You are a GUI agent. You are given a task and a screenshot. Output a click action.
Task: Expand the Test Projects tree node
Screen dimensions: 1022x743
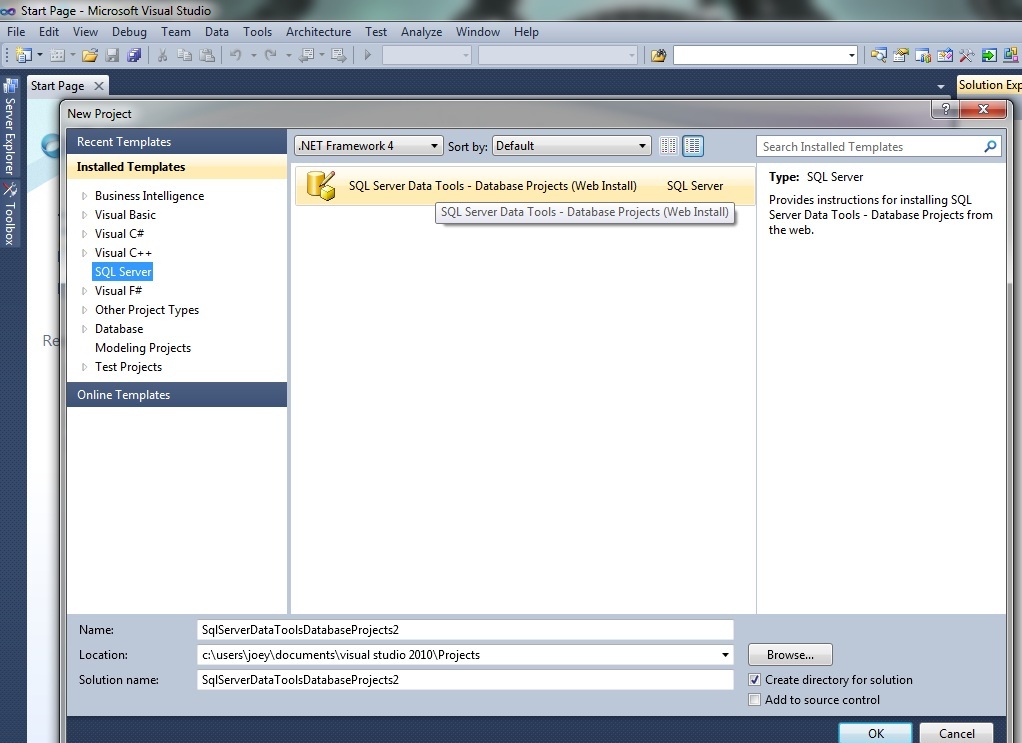pyautogui.click(x=84, y=367)
